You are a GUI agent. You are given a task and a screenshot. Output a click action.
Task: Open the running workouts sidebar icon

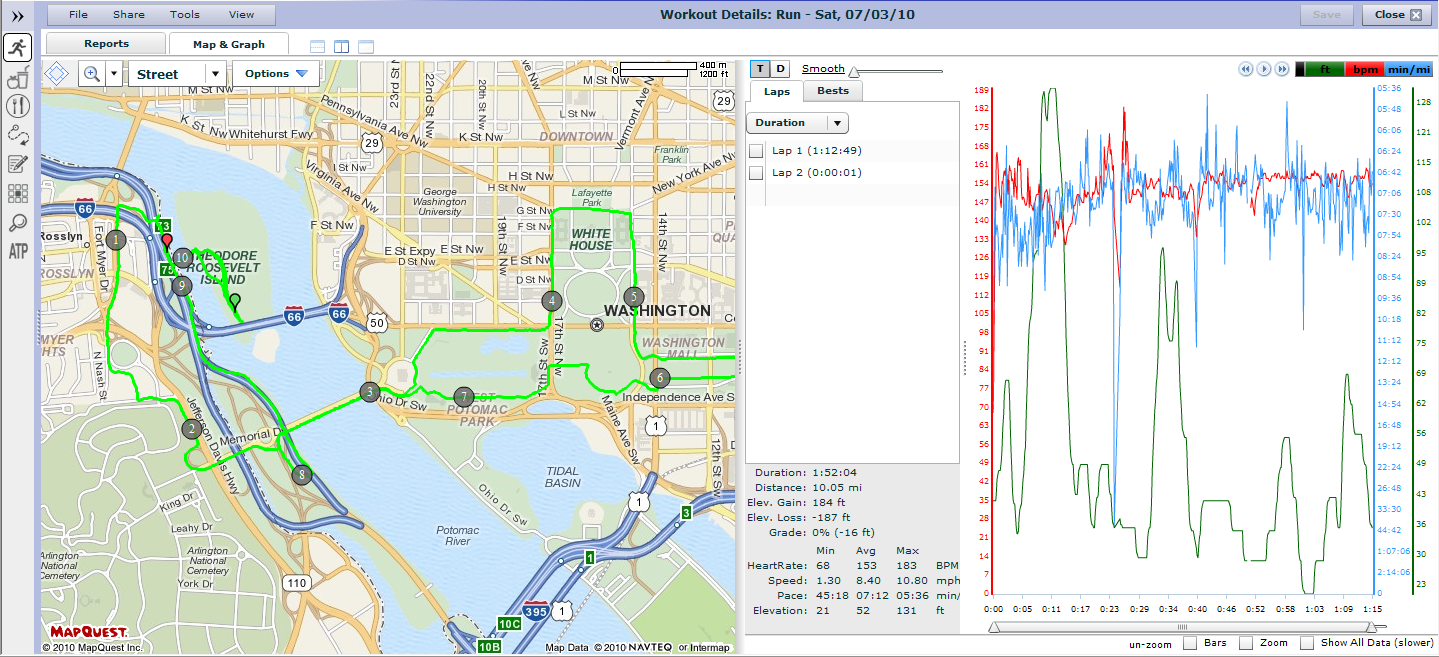tap(17, 47)
